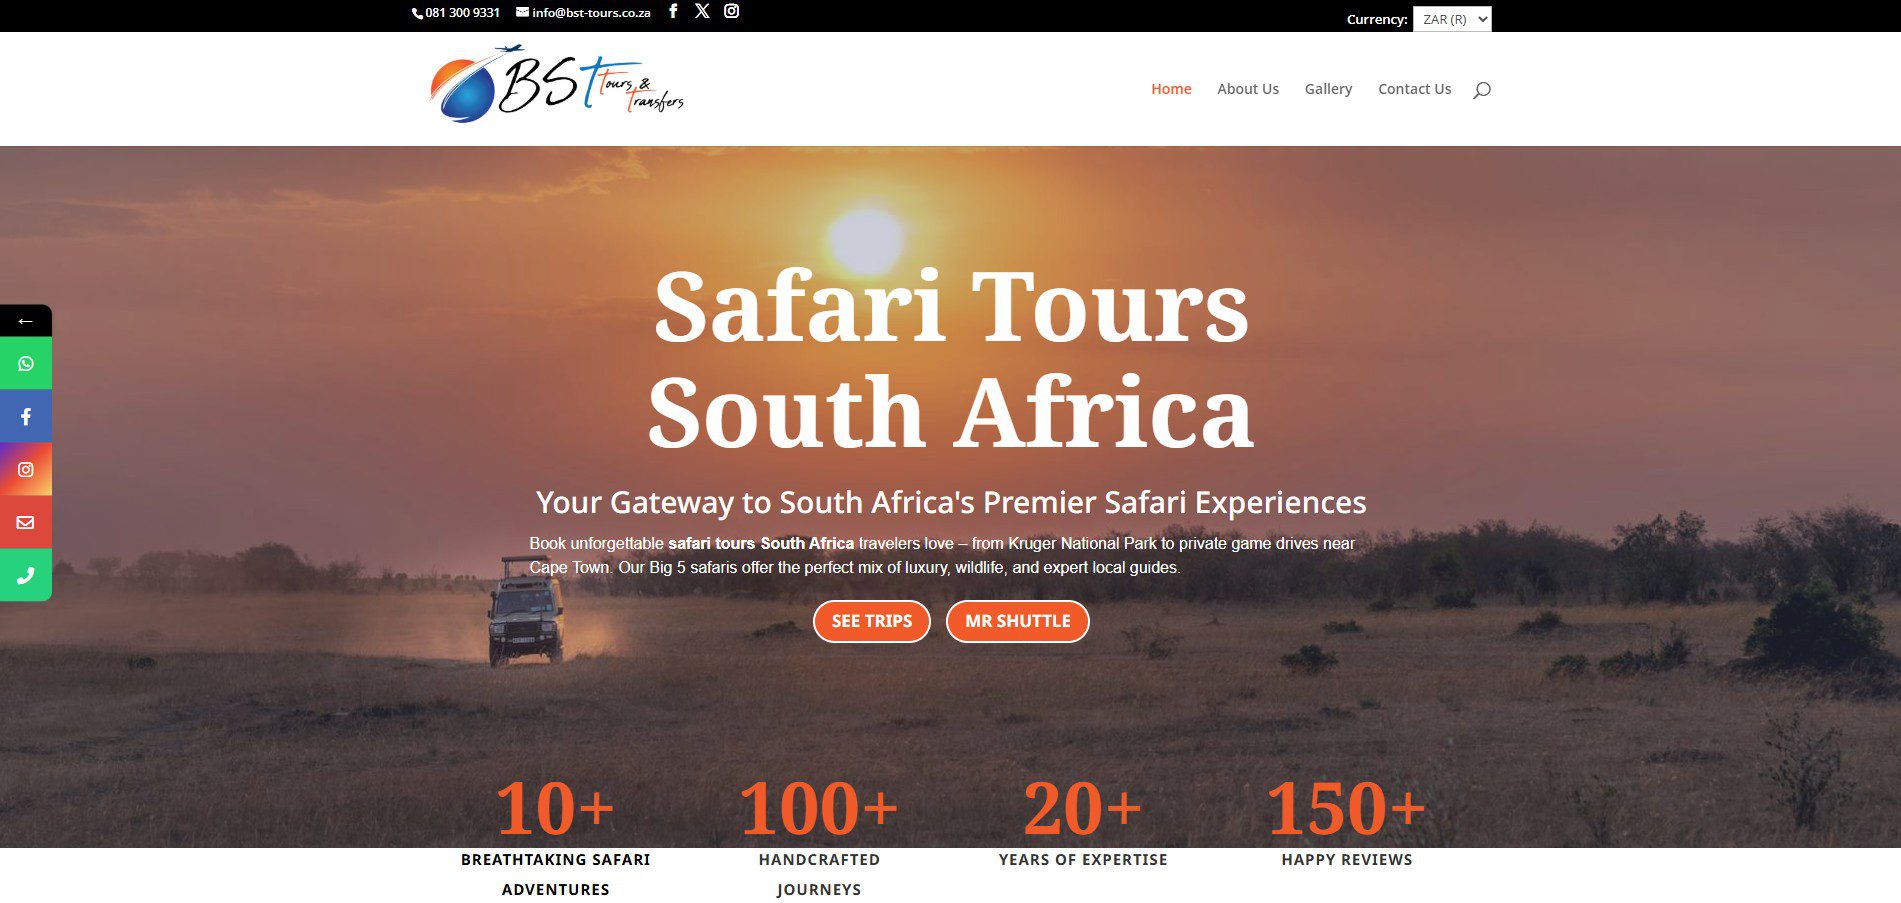The image size is (1901, 903).
Task: Open the Contact Us menu link
Action: tap(1413, 89)
